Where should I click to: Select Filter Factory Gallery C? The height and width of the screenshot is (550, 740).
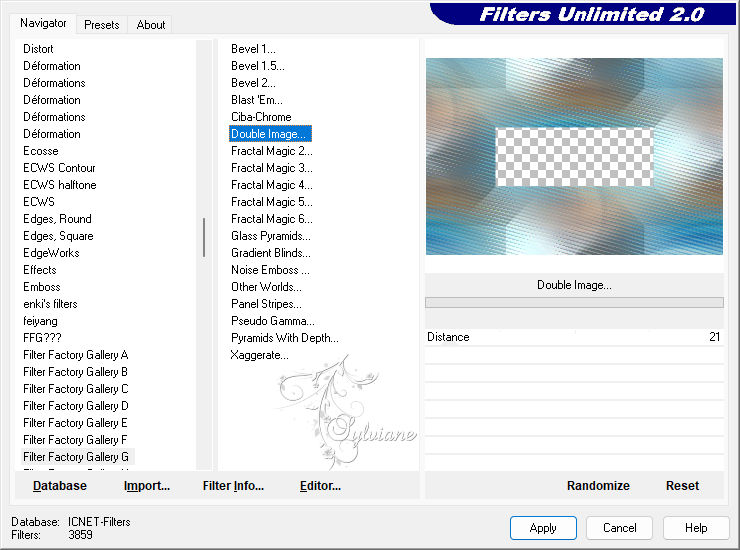(x=76, y=389)
